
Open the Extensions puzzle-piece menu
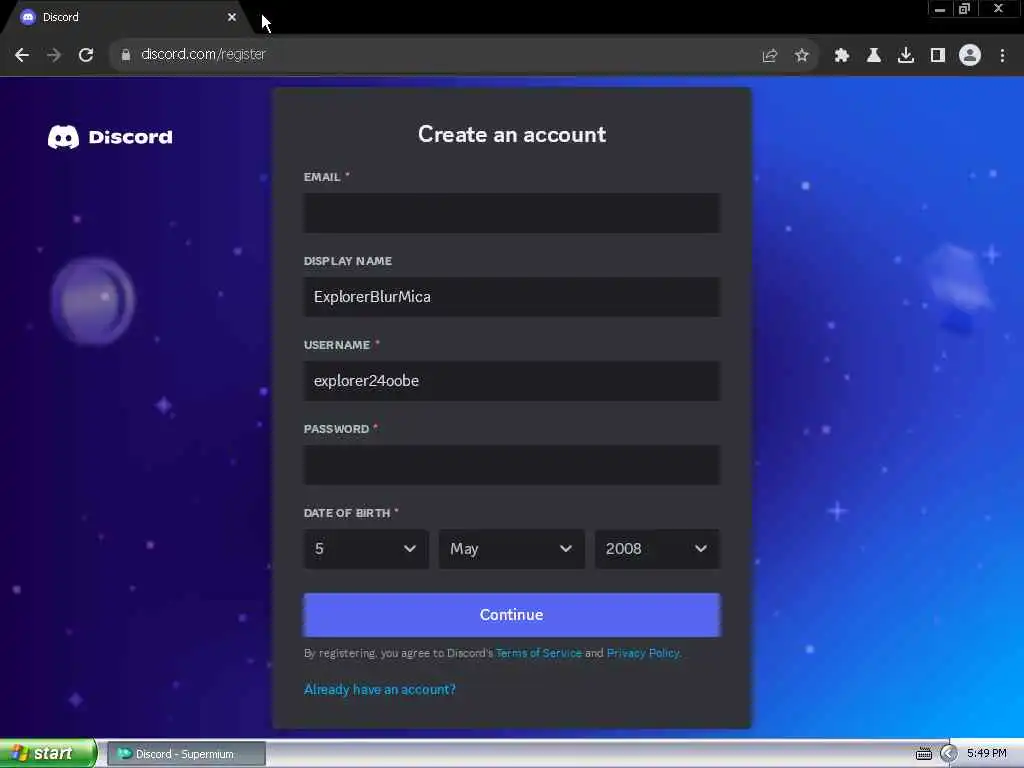pyautogui.click(x=842, y=56)
